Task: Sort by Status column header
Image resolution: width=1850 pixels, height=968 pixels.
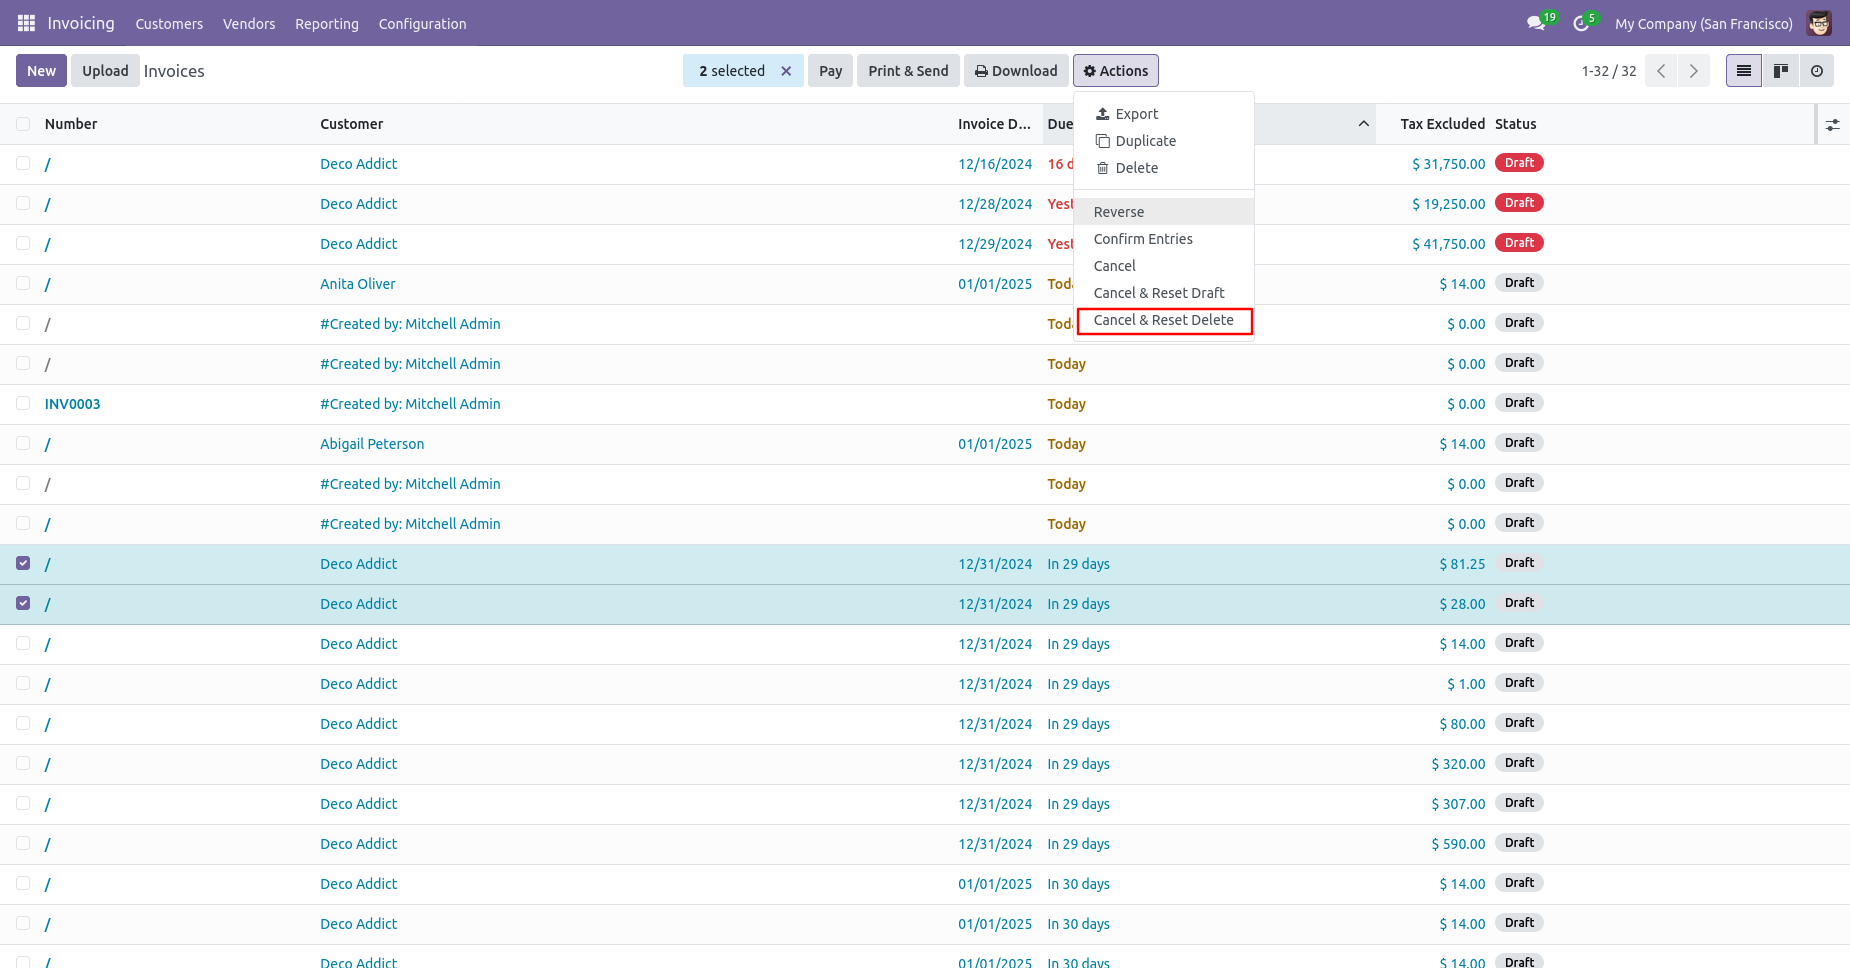Action: point(1515,124)
